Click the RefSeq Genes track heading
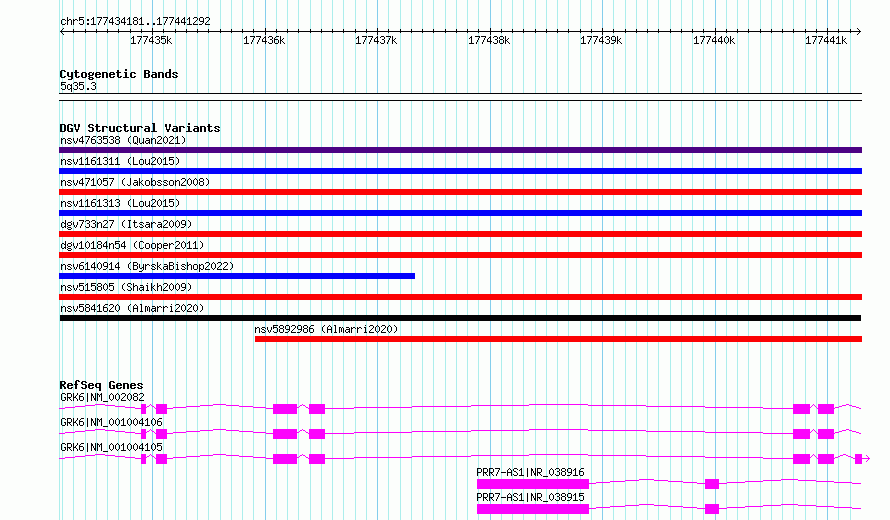 [x=101, y=385]
